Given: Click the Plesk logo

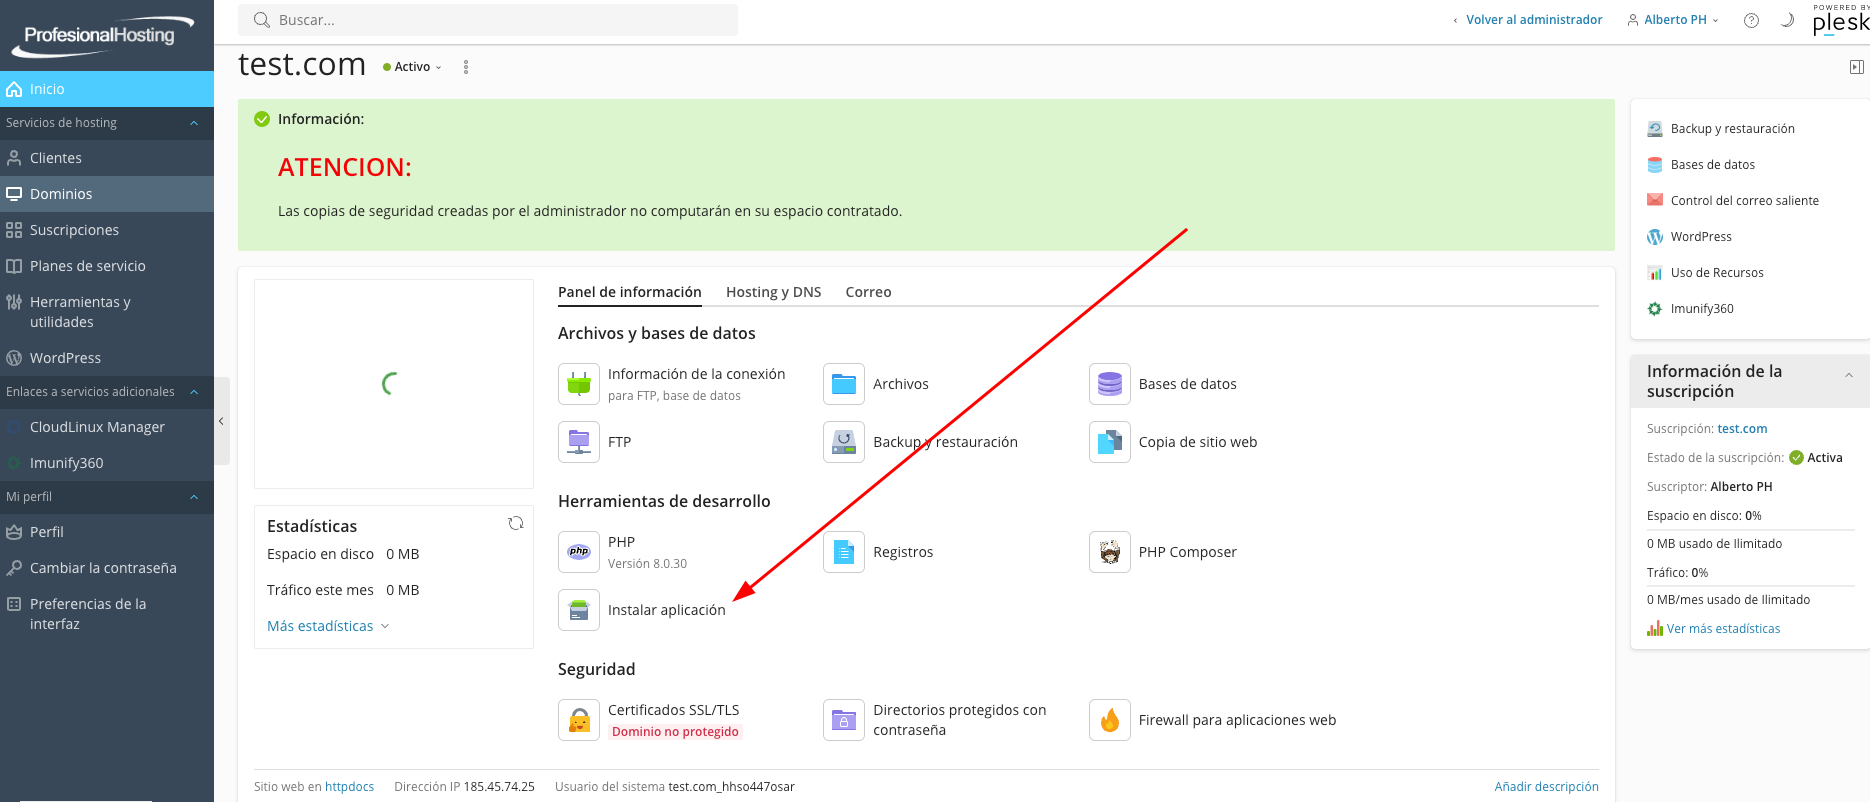Looking at the screenshot, I should point(1841,20).
